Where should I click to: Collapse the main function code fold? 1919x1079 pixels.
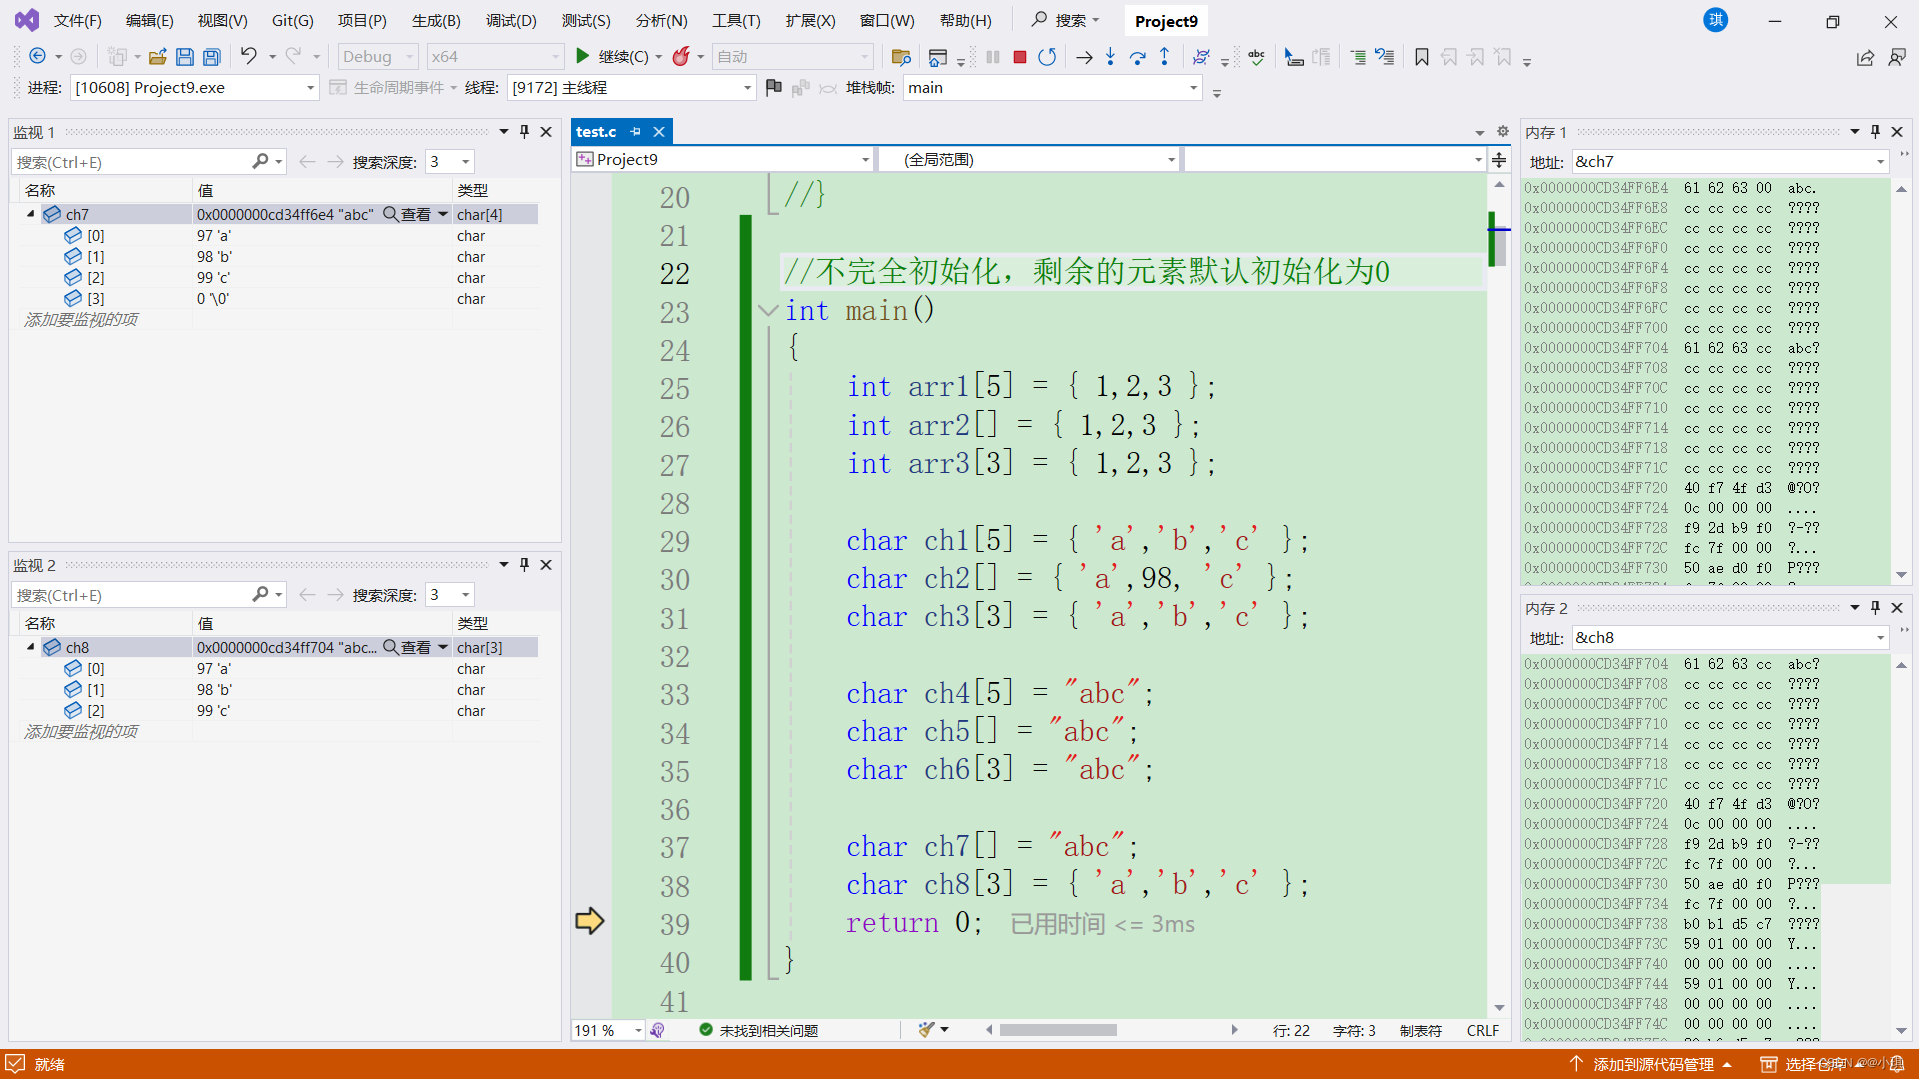point(767,311)
